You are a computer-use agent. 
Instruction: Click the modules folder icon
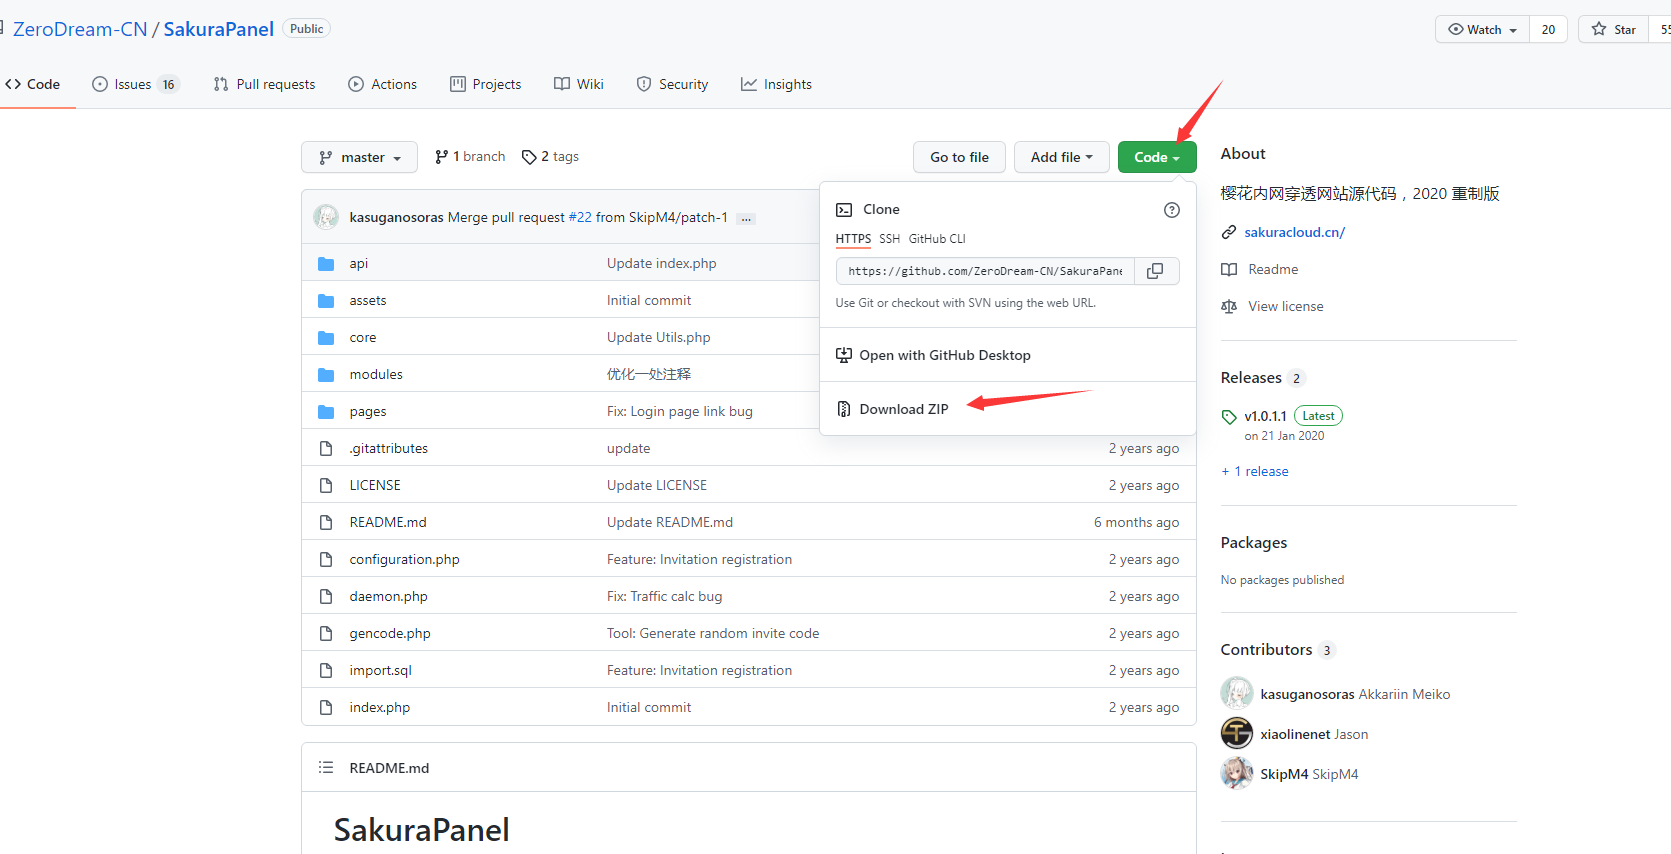click(x=326, y=375)
